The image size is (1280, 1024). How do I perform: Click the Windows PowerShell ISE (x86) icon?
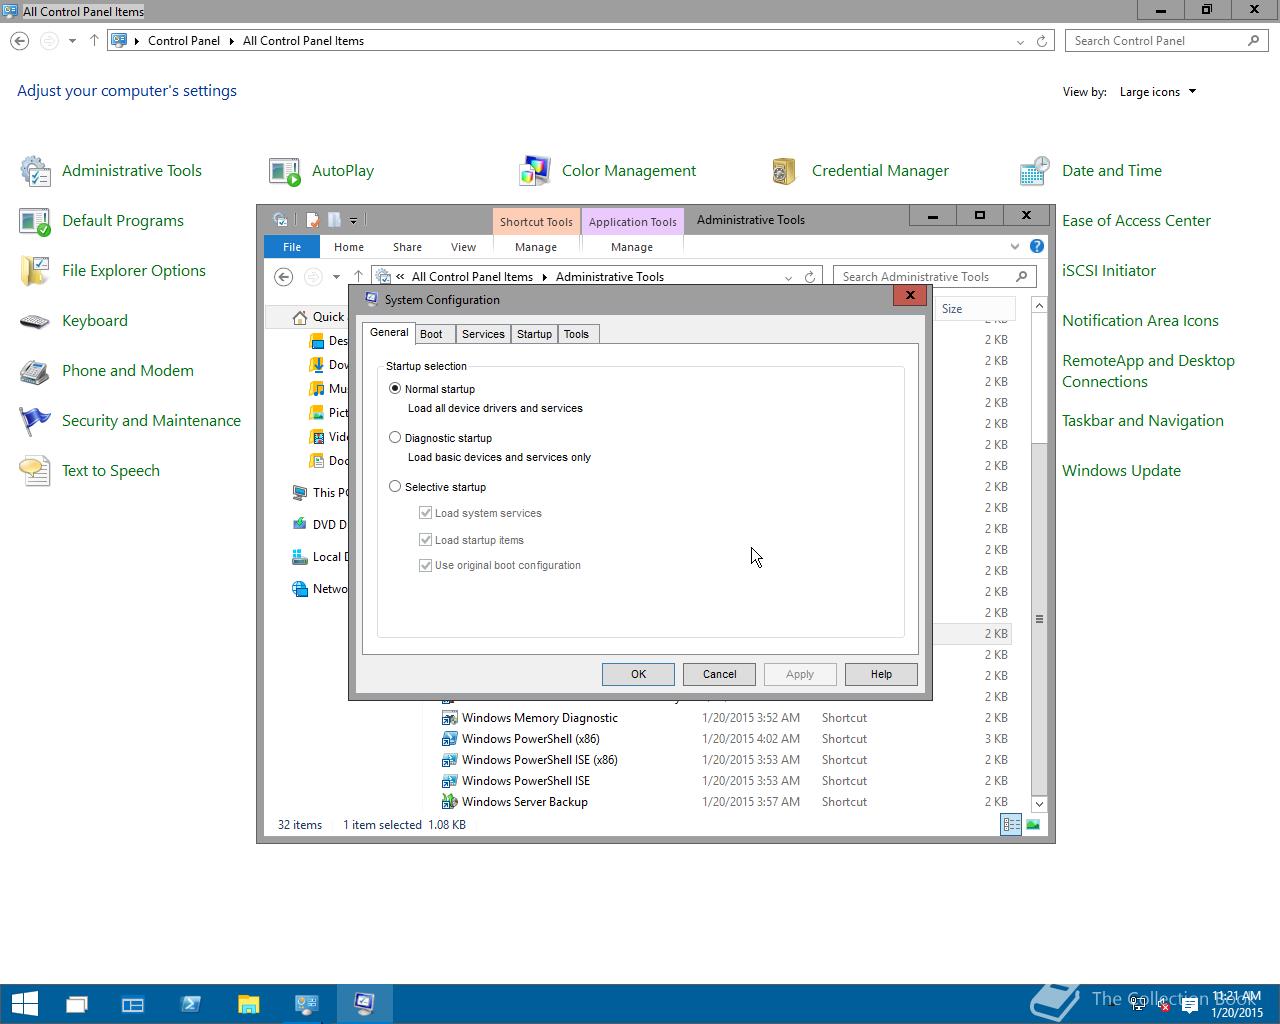(450, 760)
